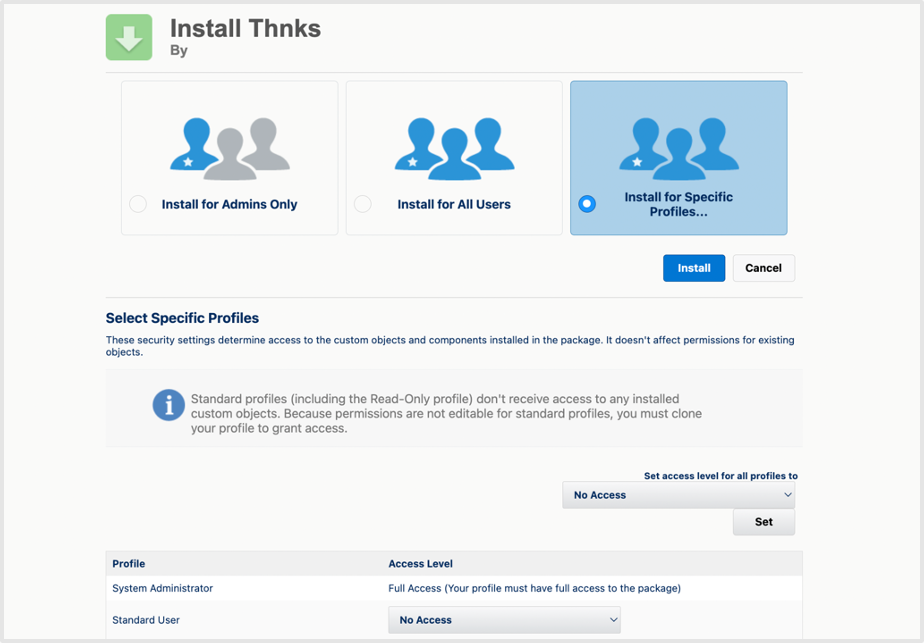Viewport: 924px width, 644px height.
Task: Click the Set button
Action: (x=763, y=521)
